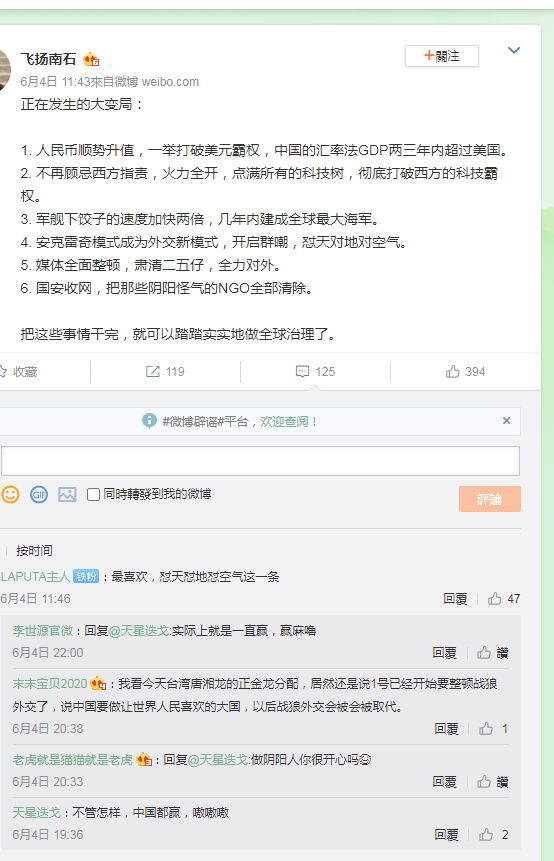The image size is (554, 861).
Task: Like the post with 394 thumbs-up
Action: (466, 372)
